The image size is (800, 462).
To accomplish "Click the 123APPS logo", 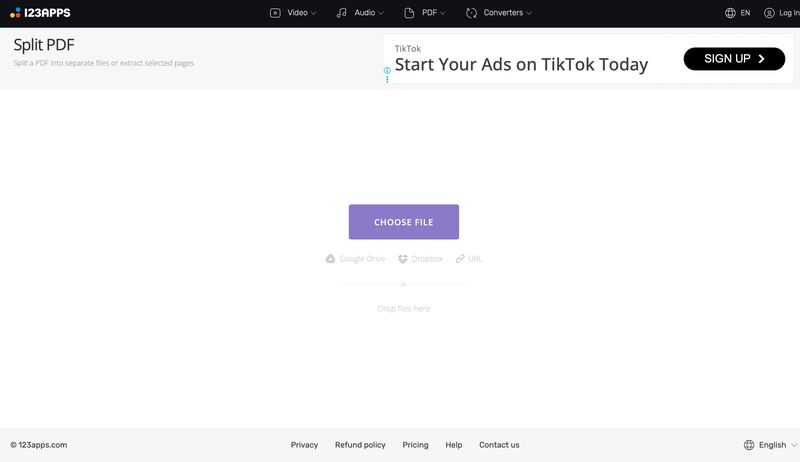I will 40,13.
